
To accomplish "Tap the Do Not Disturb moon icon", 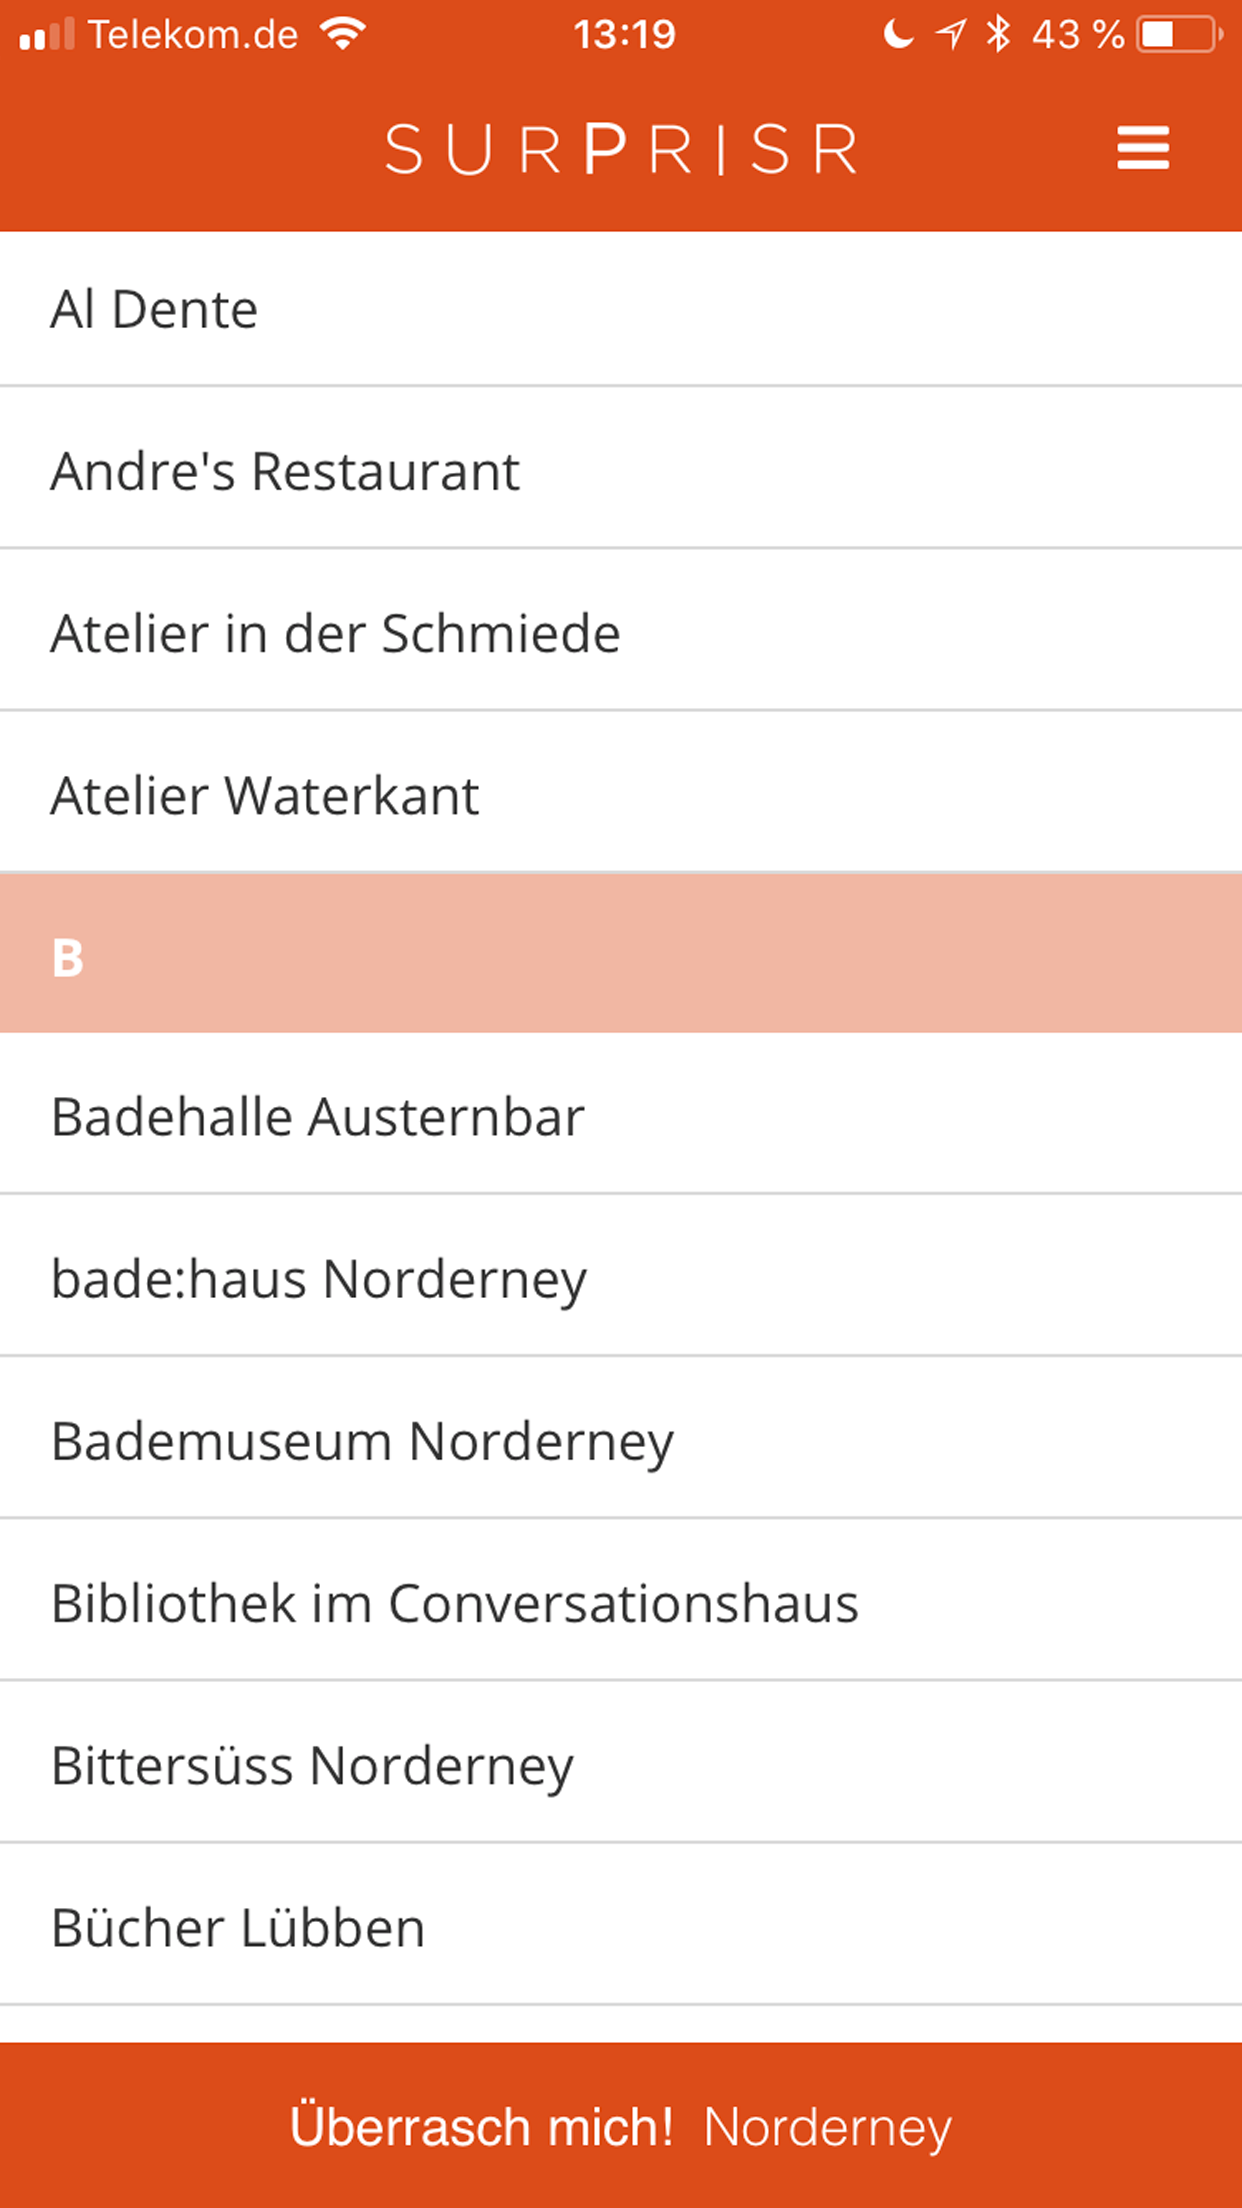I will tap(897, 35).
